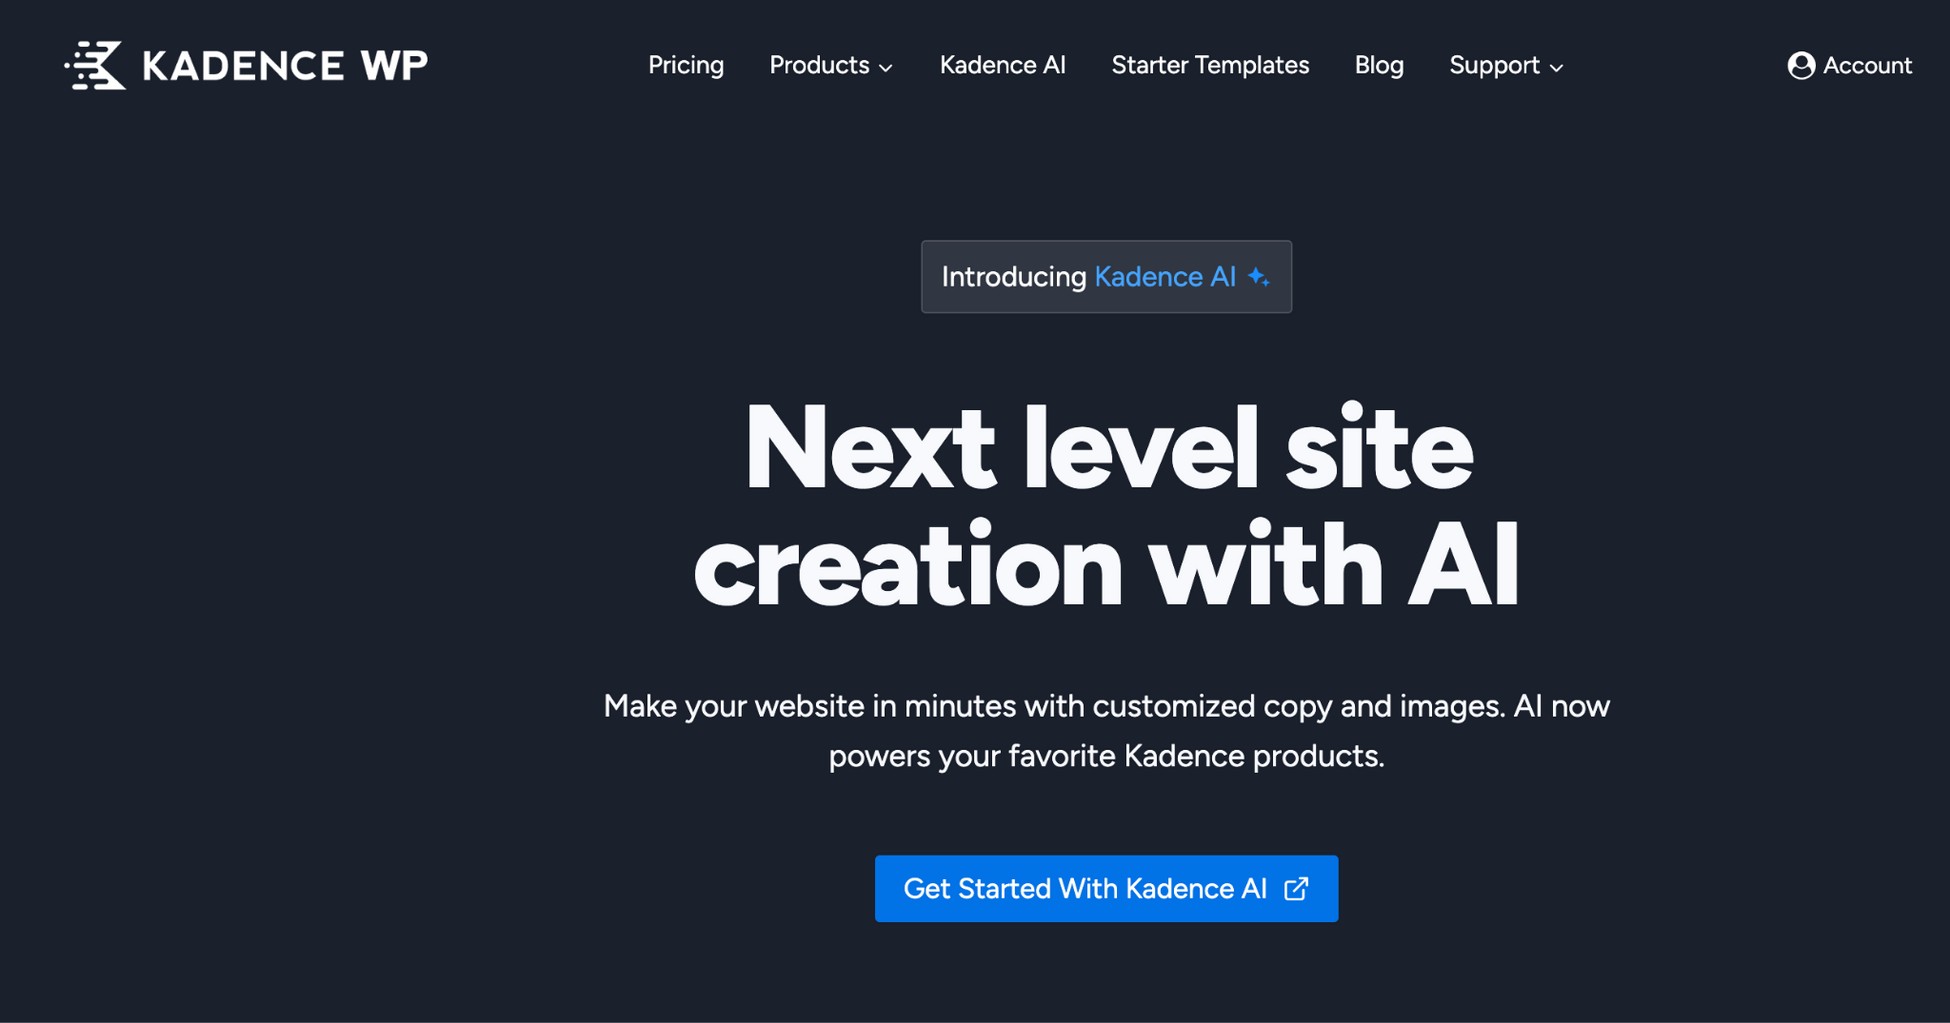Open the Blog menu item
This screenshot has width=1950, height=1023.
pos(1379,65)
